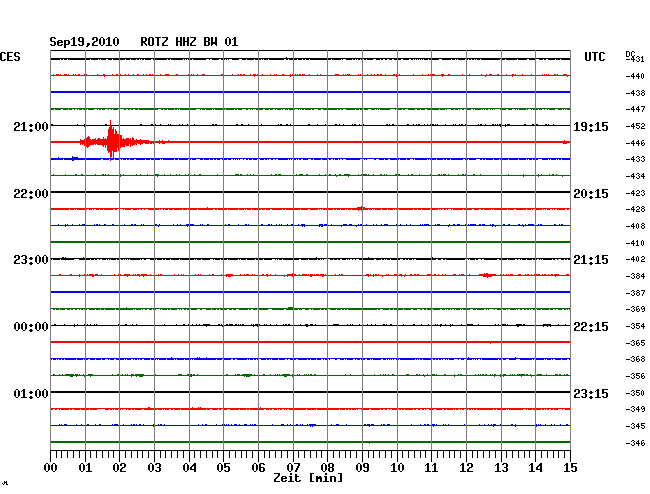Click the DC offset value -447
This screenshot has width=650, height=494.
click(635, 109)
